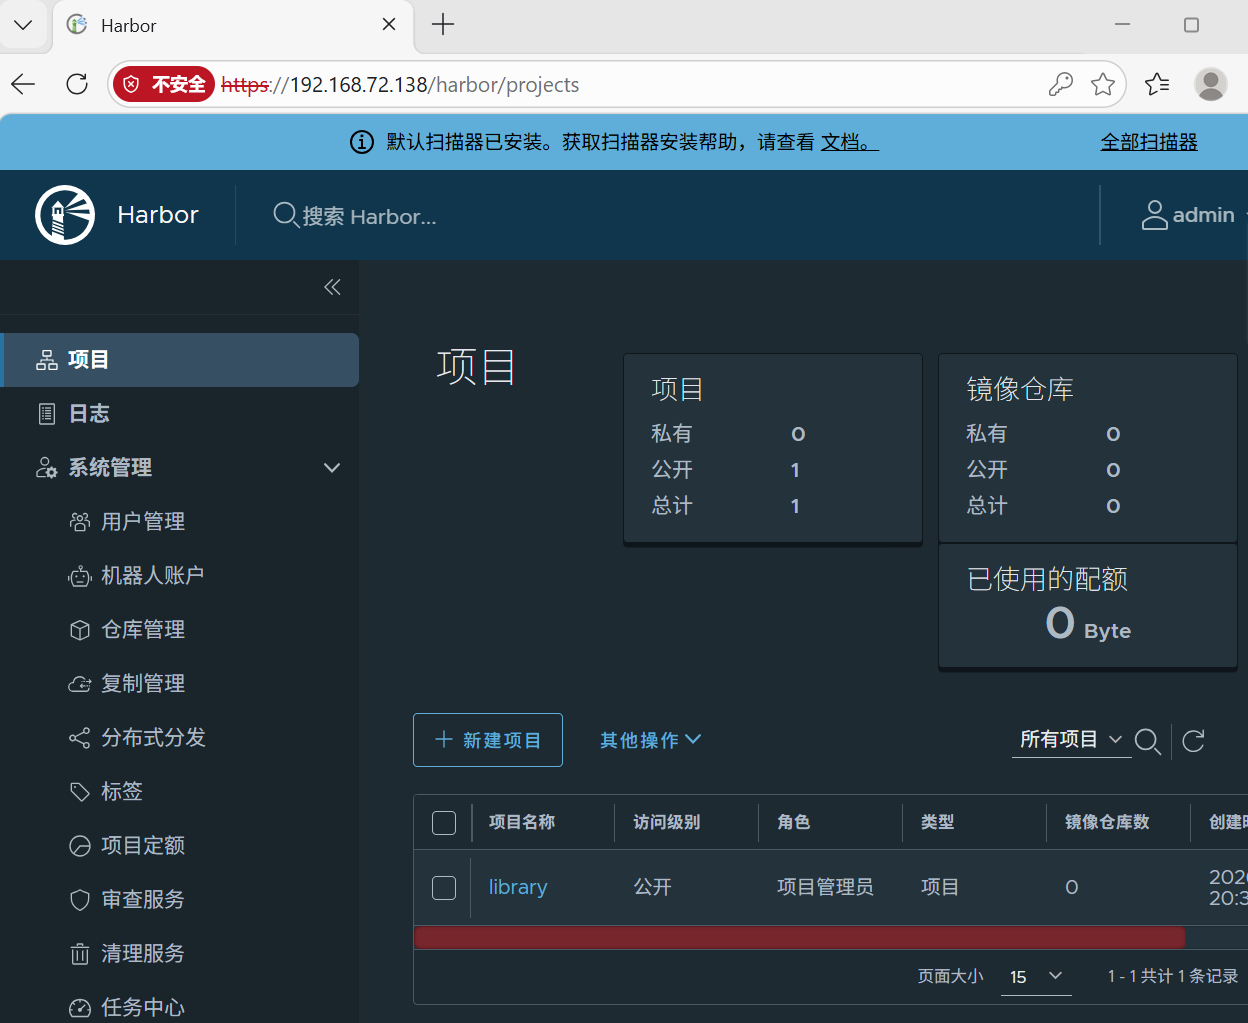Tick the checkbox for the library project
The image size is (1248, 1023).
pos(444,888)
